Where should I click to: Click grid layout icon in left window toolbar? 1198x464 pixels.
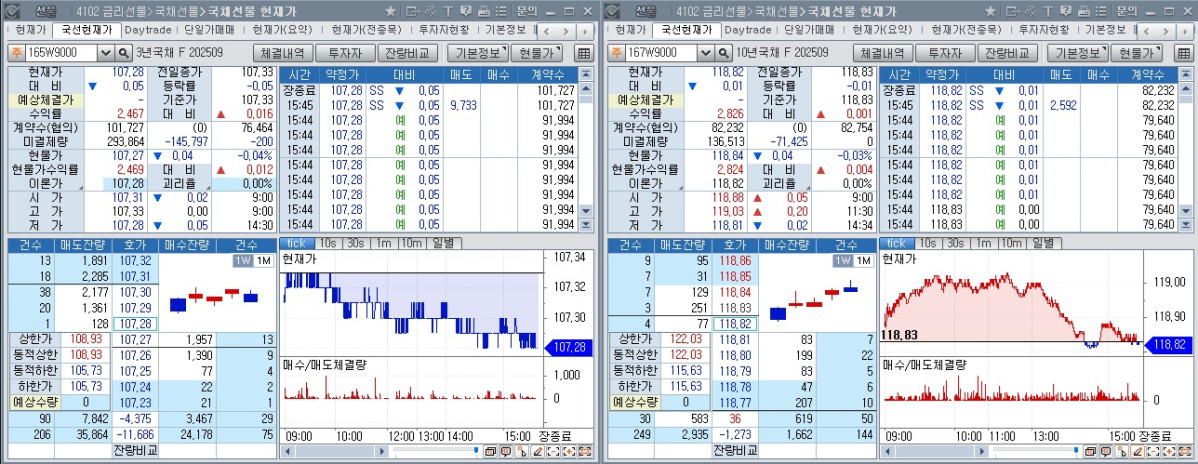(584, 53)
